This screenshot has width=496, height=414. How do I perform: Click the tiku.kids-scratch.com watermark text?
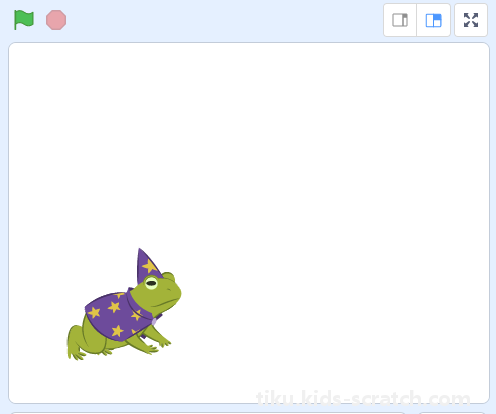click(363, 398)
